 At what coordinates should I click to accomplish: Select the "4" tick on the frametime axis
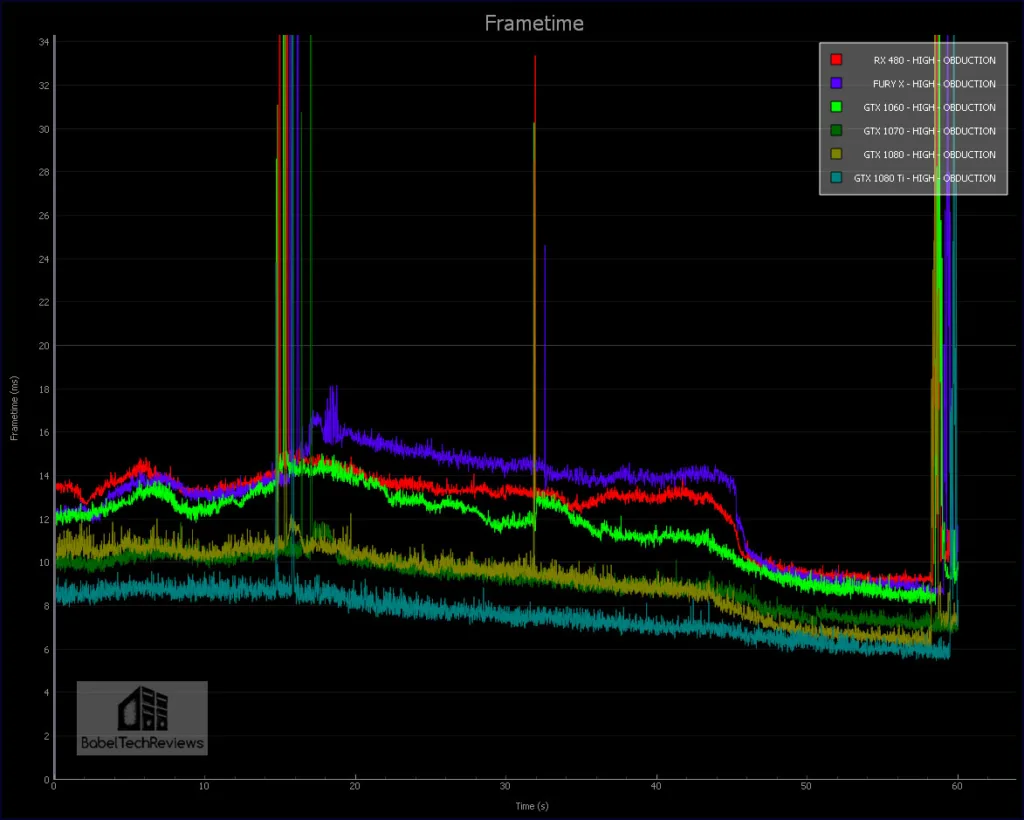click(x=46, y=693)
